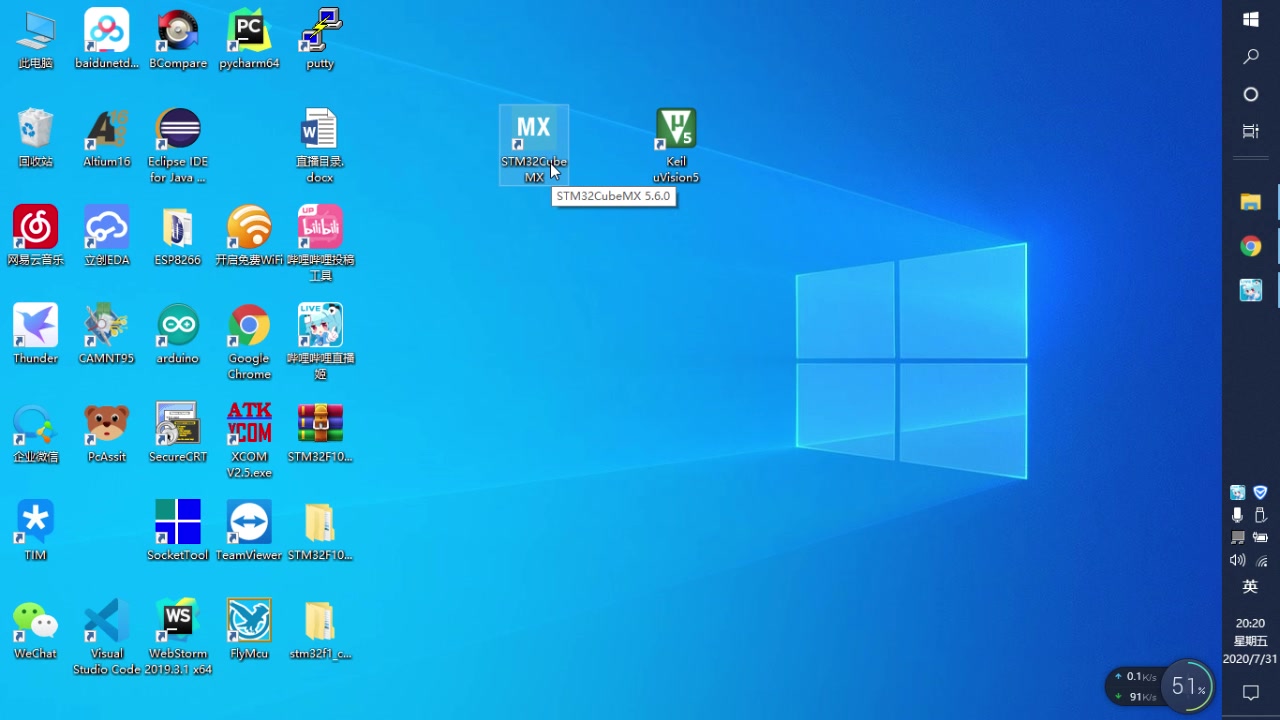This screenshot has height=720, width=1280.
Task: Select the Altium16 desktop shortcut
Action: coord(107,138)
